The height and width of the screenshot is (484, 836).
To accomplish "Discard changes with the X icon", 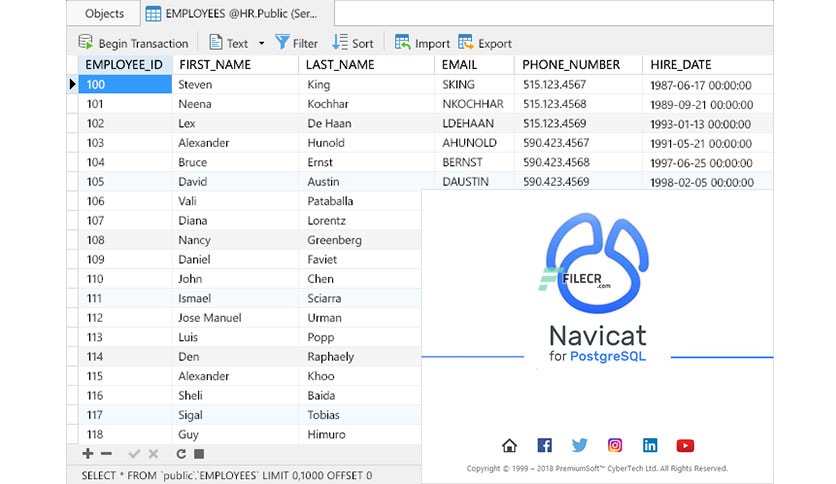I will point(154,454).
